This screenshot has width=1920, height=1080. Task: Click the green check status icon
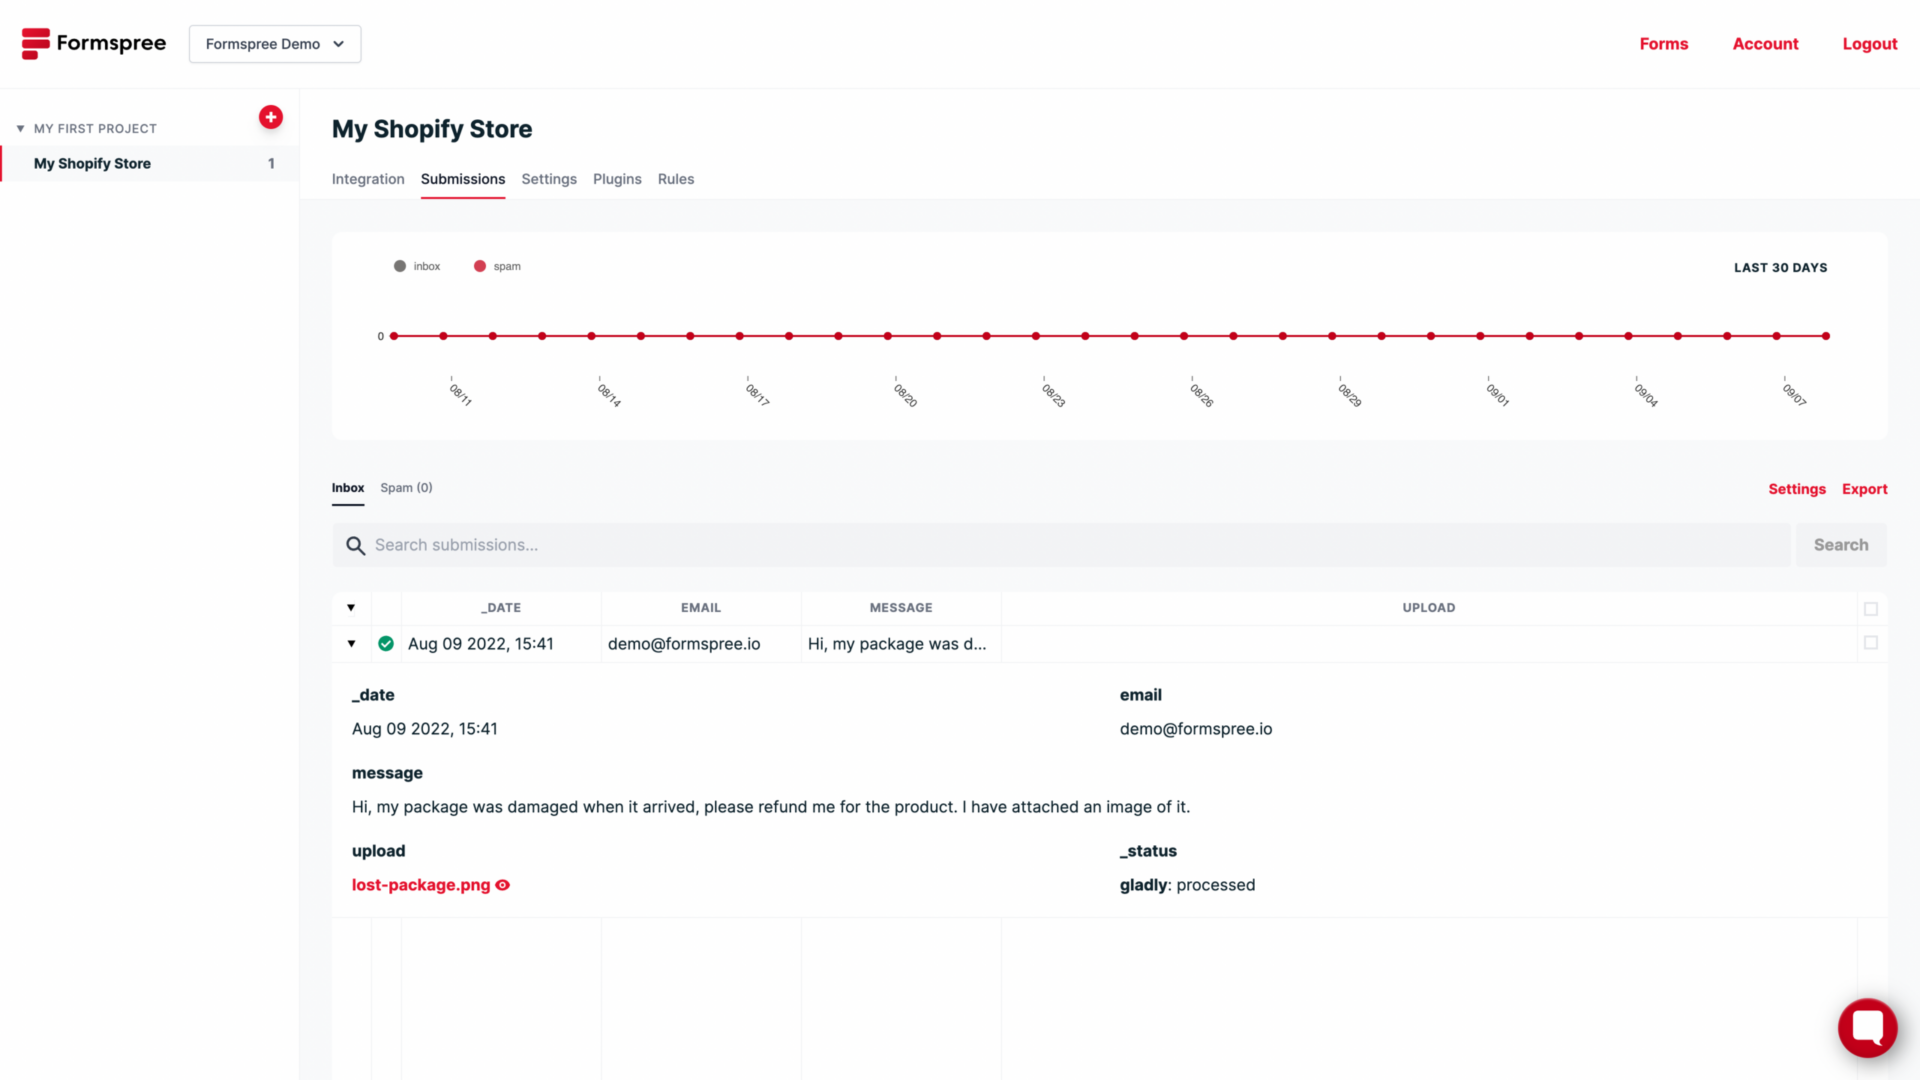[x=386, y=644]
